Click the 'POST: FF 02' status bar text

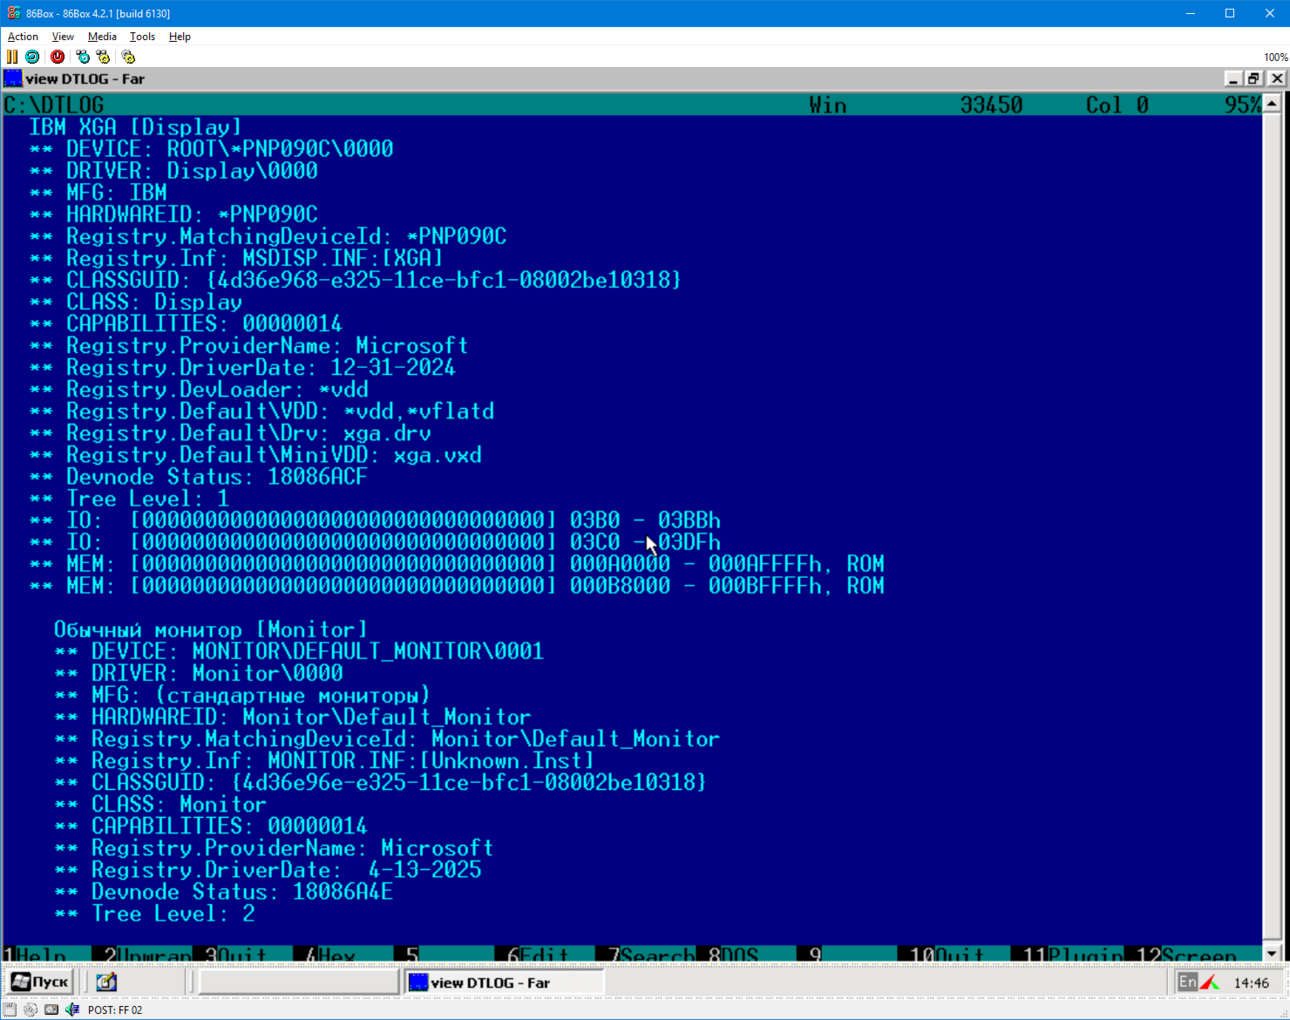pos(115,1010)
